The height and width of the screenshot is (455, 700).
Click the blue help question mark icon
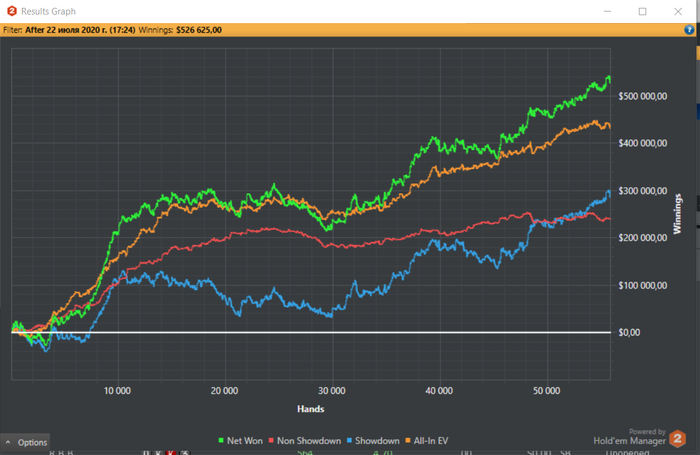pos(689,30)
